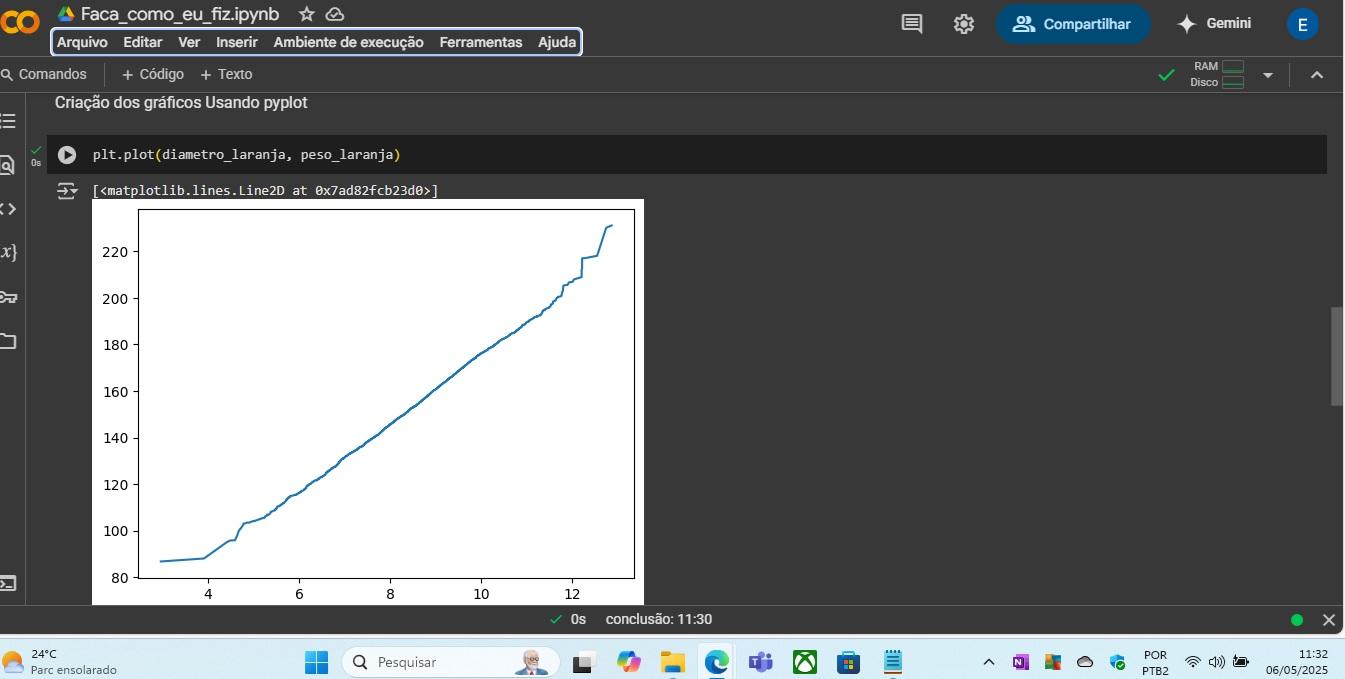Open the comments panel icon
This screenshot has width=1345, height=679.
coord(912,23)
